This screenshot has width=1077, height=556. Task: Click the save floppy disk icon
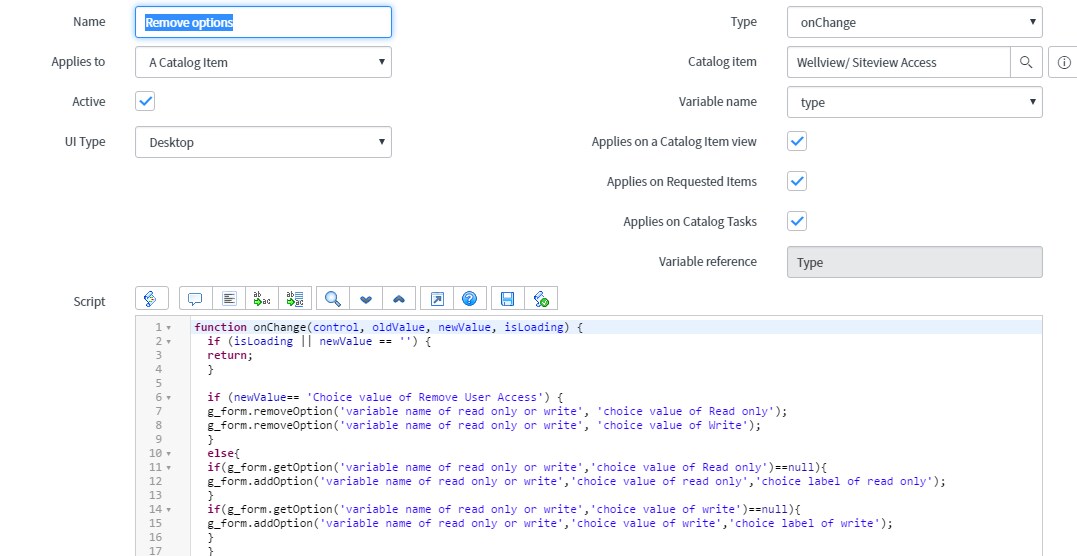508,298
